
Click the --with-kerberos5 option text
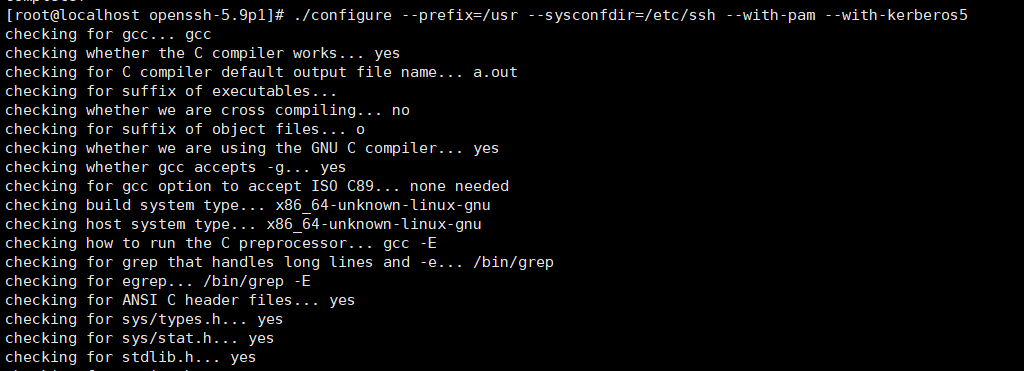(896, 15)
